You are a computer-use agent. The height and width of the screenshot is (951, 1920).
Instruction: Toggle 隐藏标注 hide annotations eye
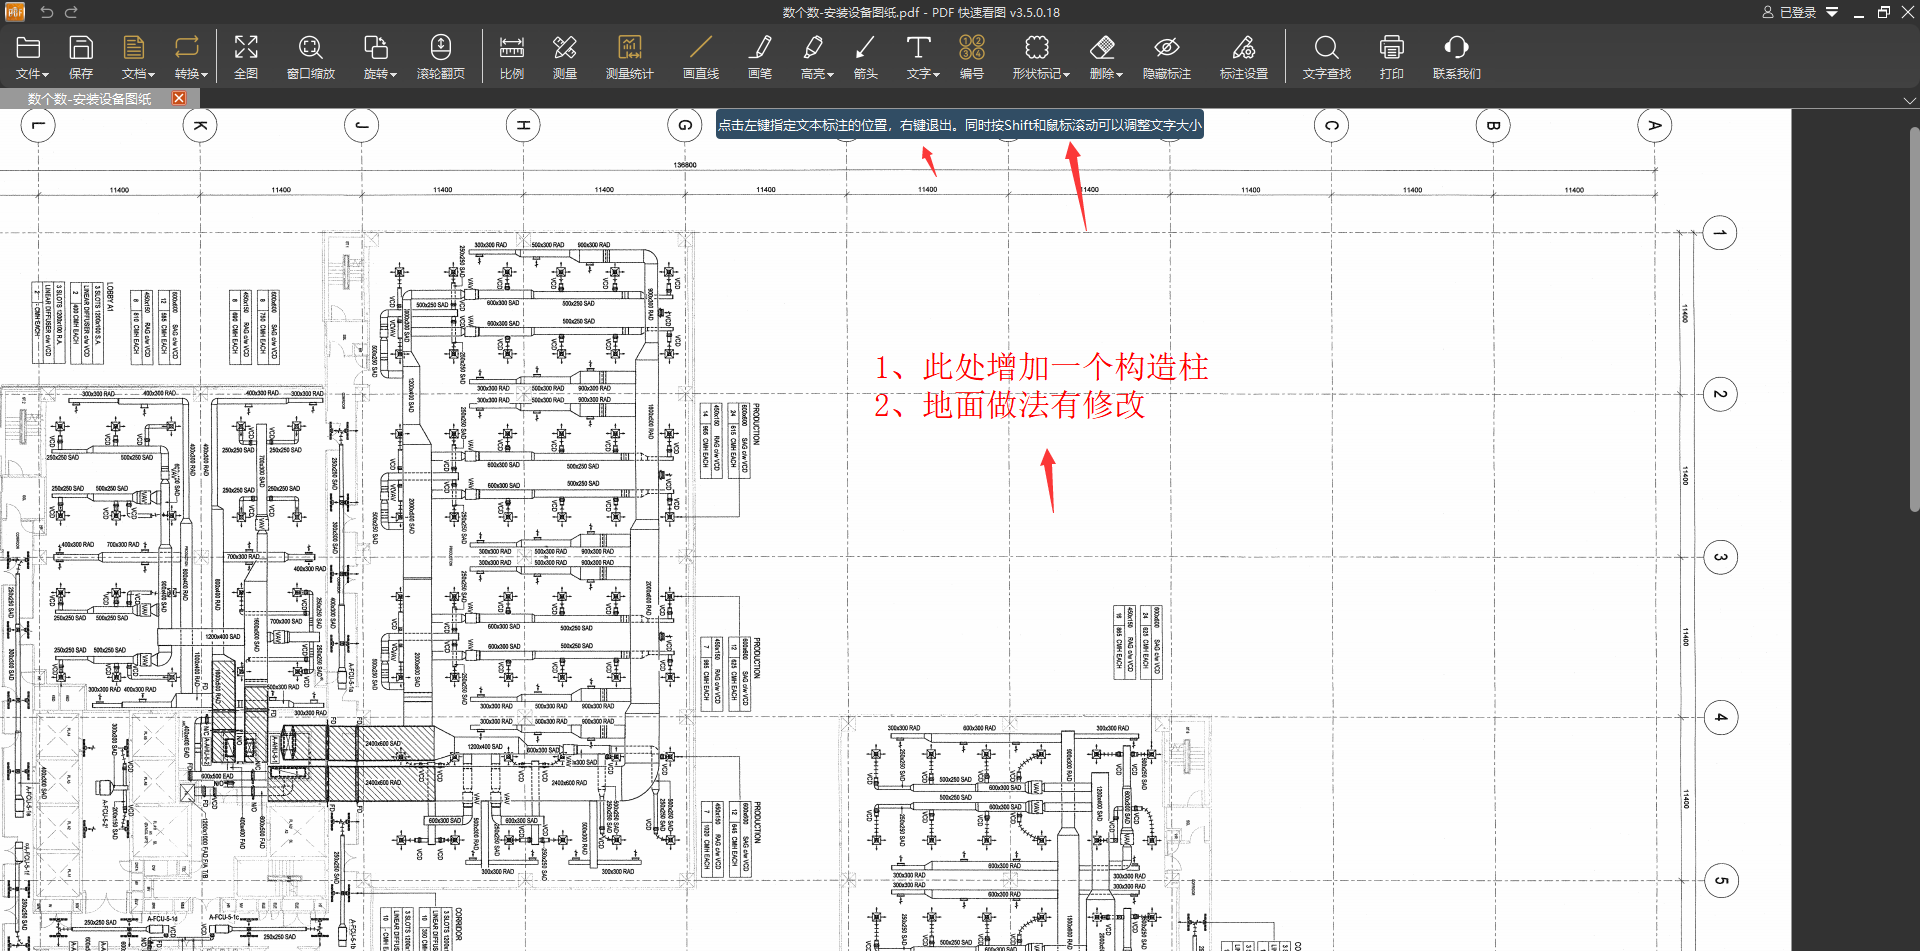(1167, 47)
